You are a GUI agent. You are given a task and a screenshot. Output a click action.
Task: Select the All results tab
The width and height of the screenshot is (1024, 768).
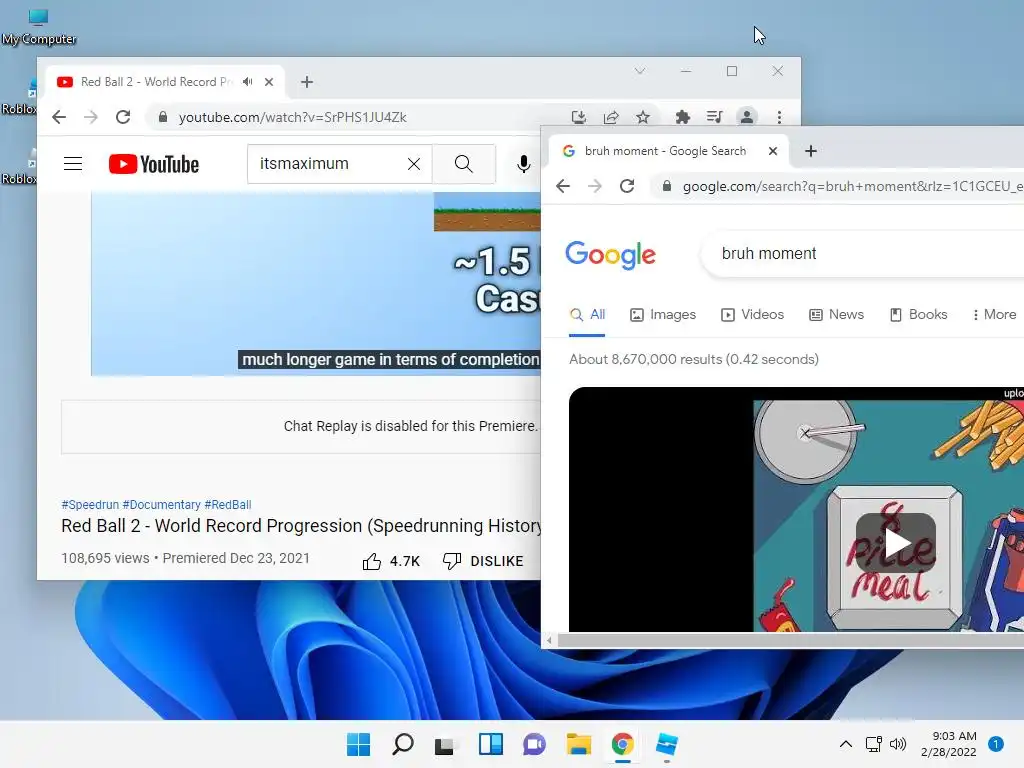pos(587,315)
